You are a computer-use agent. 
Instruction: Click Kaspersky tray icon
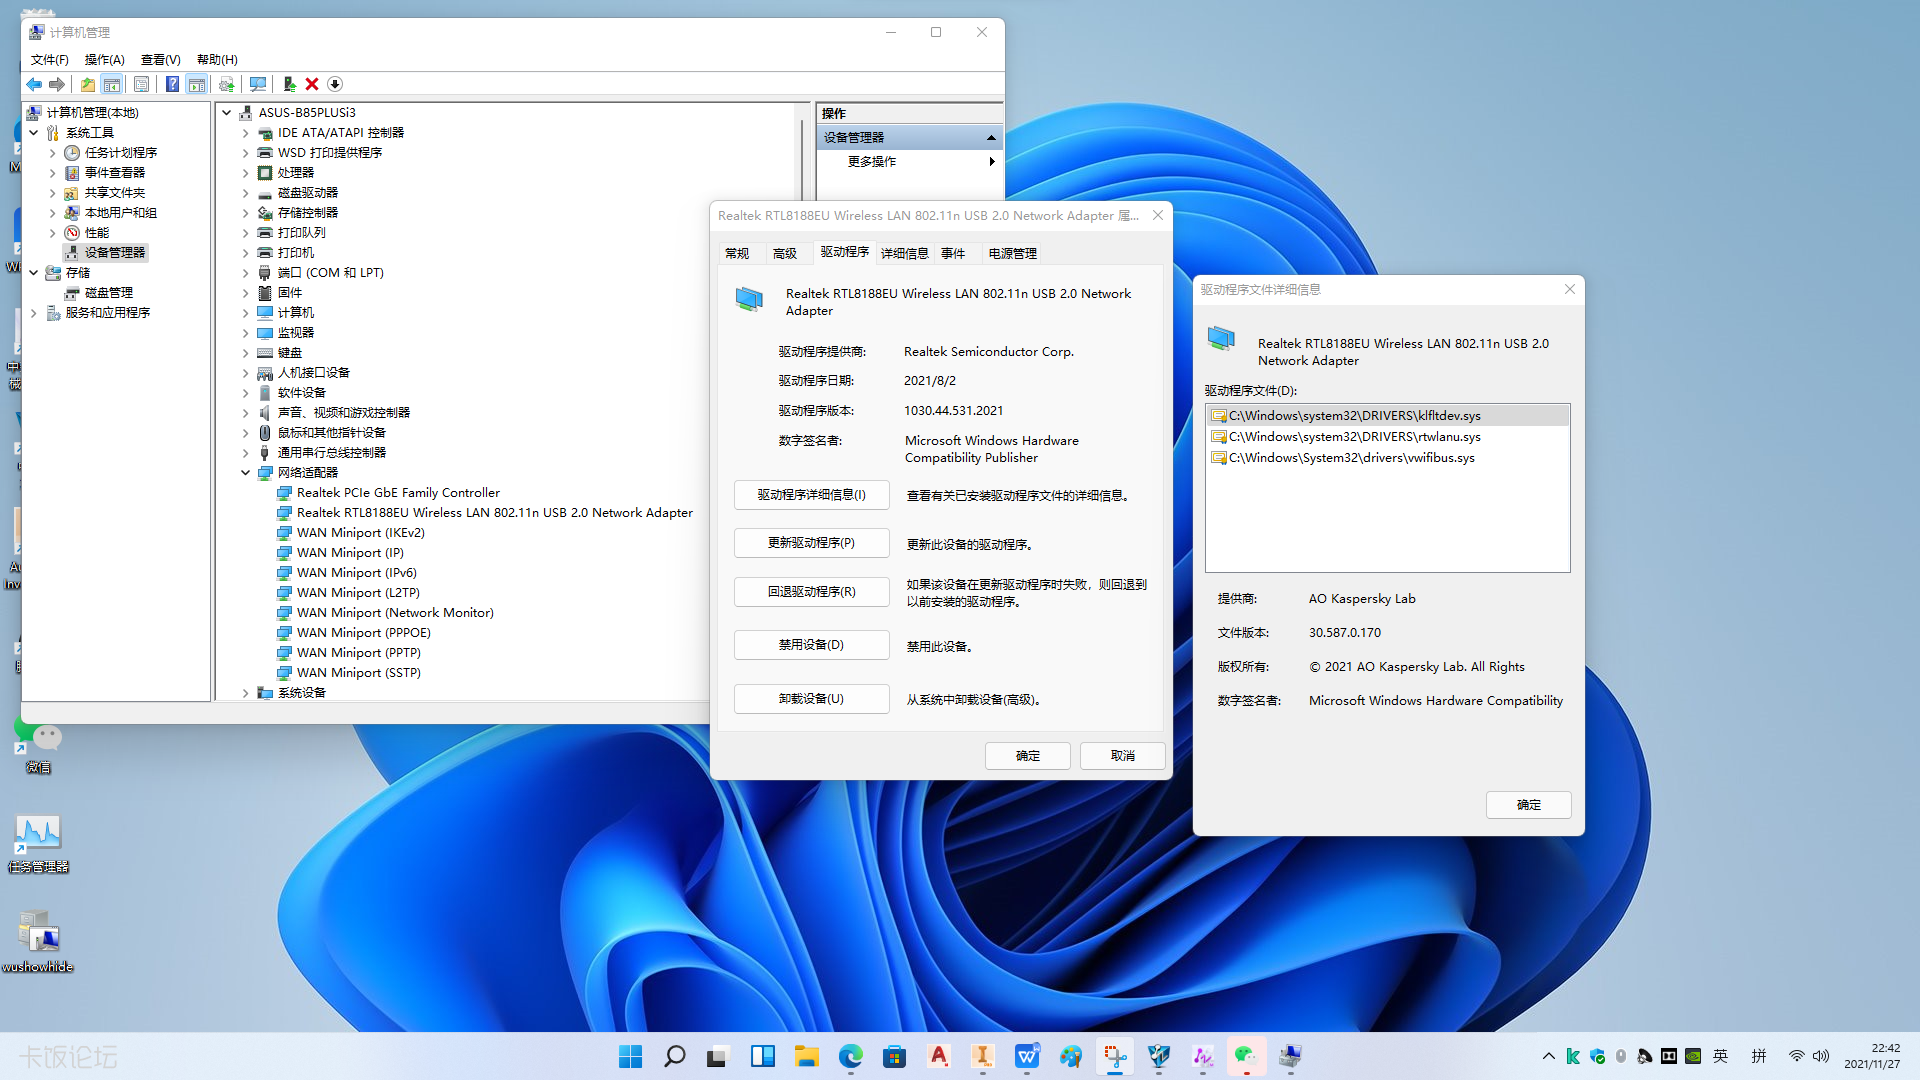point(1573,1056)
